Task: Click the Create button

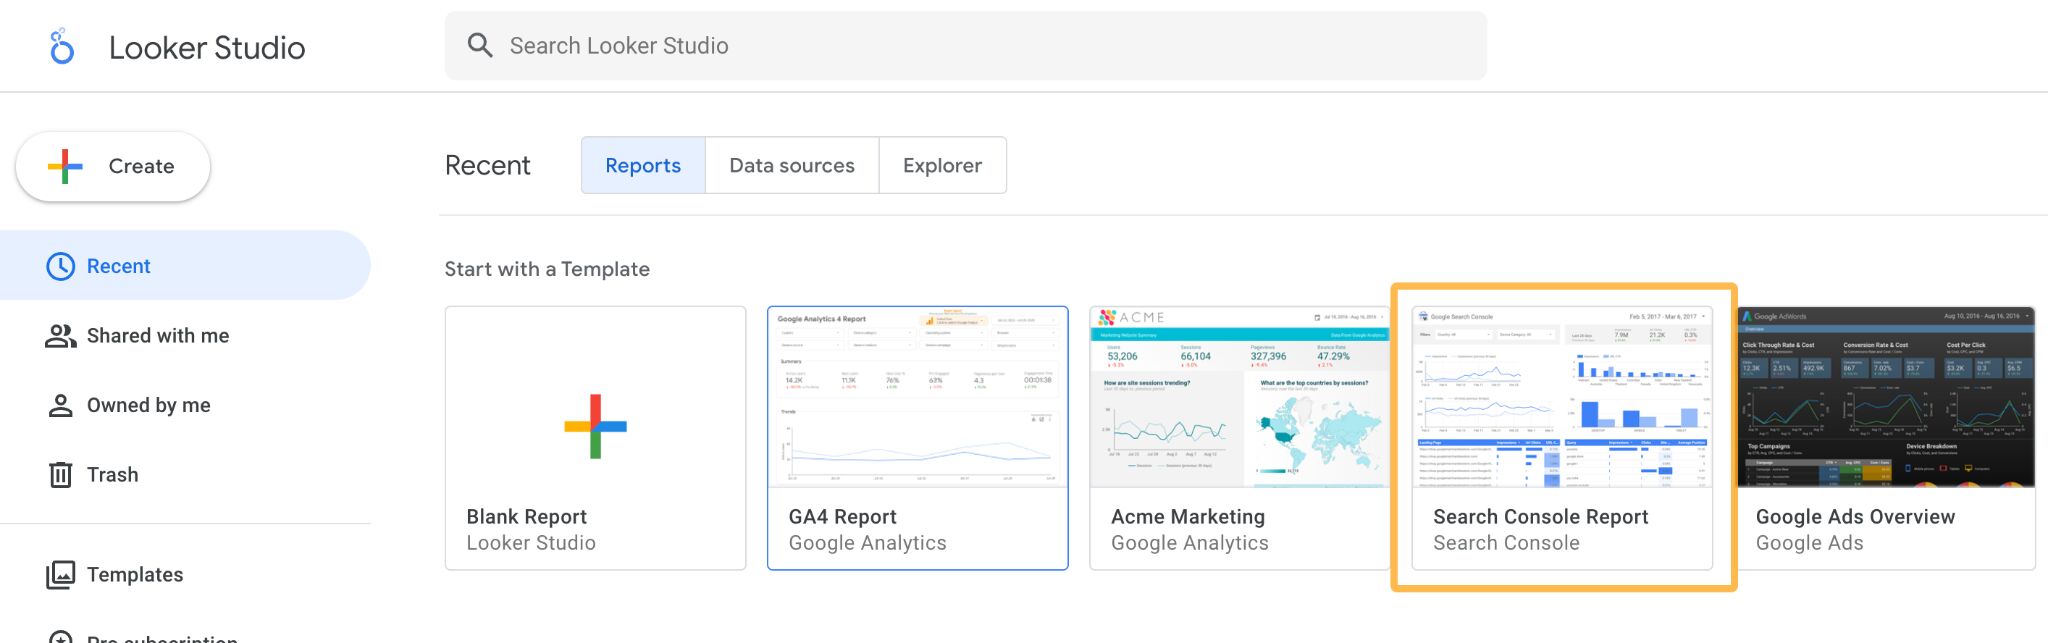Action: tap(113, 166)
